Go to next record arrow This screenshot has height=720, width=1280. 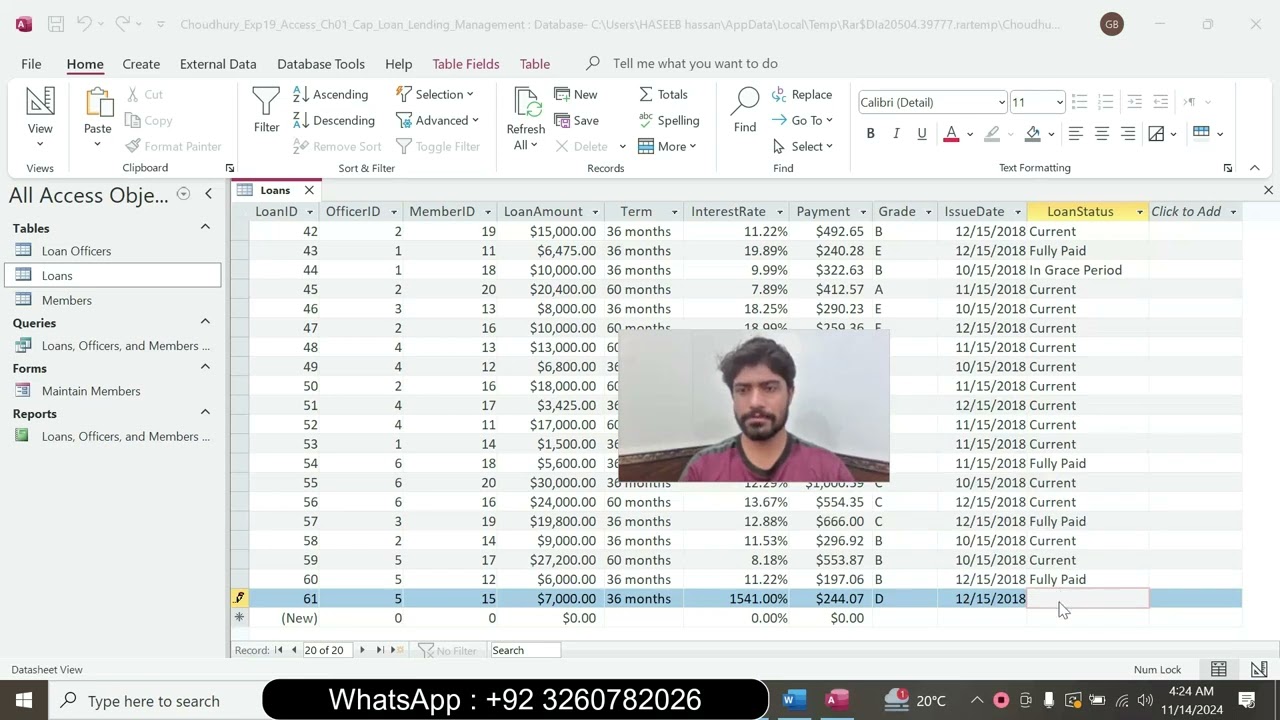tap(362, 650)
